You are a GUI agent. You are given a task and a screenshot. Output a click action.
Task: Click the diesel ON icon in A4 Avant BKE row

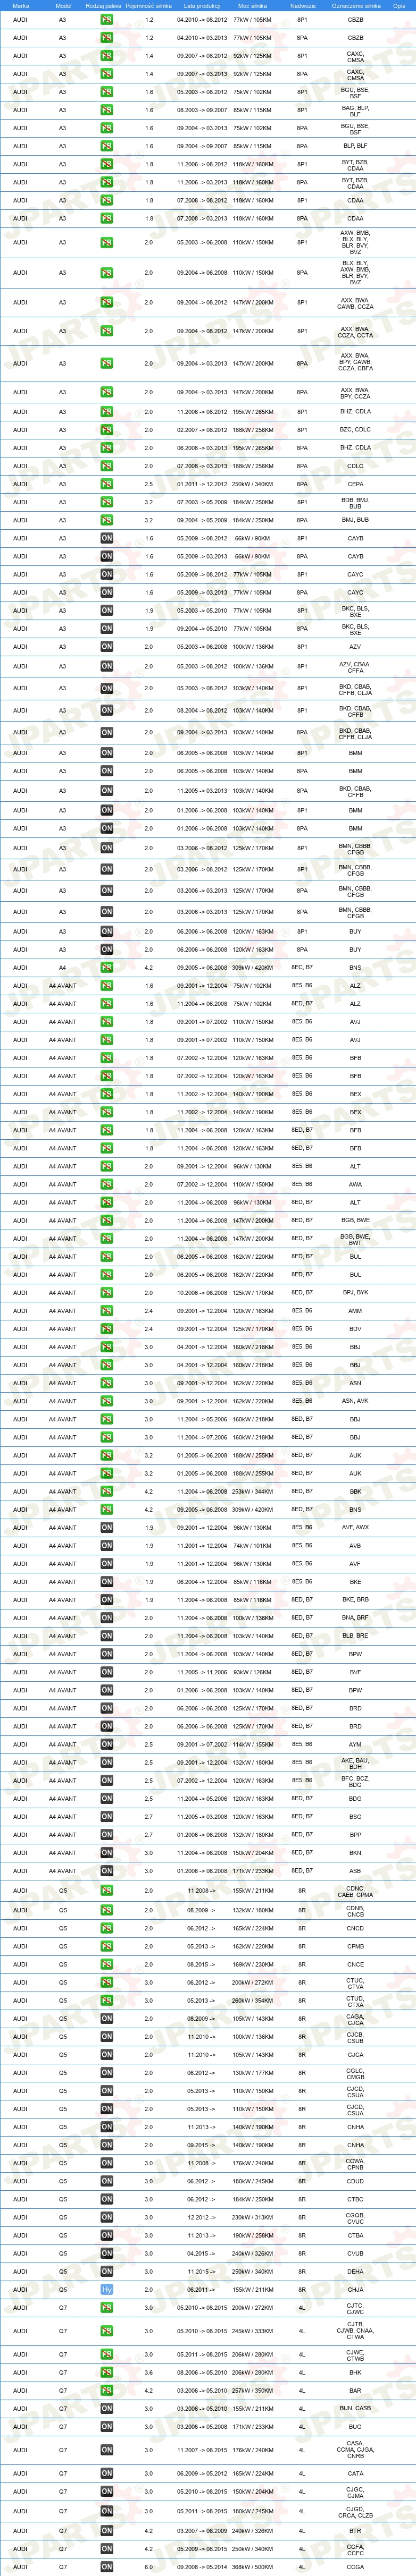click(x=106, y=1582)
